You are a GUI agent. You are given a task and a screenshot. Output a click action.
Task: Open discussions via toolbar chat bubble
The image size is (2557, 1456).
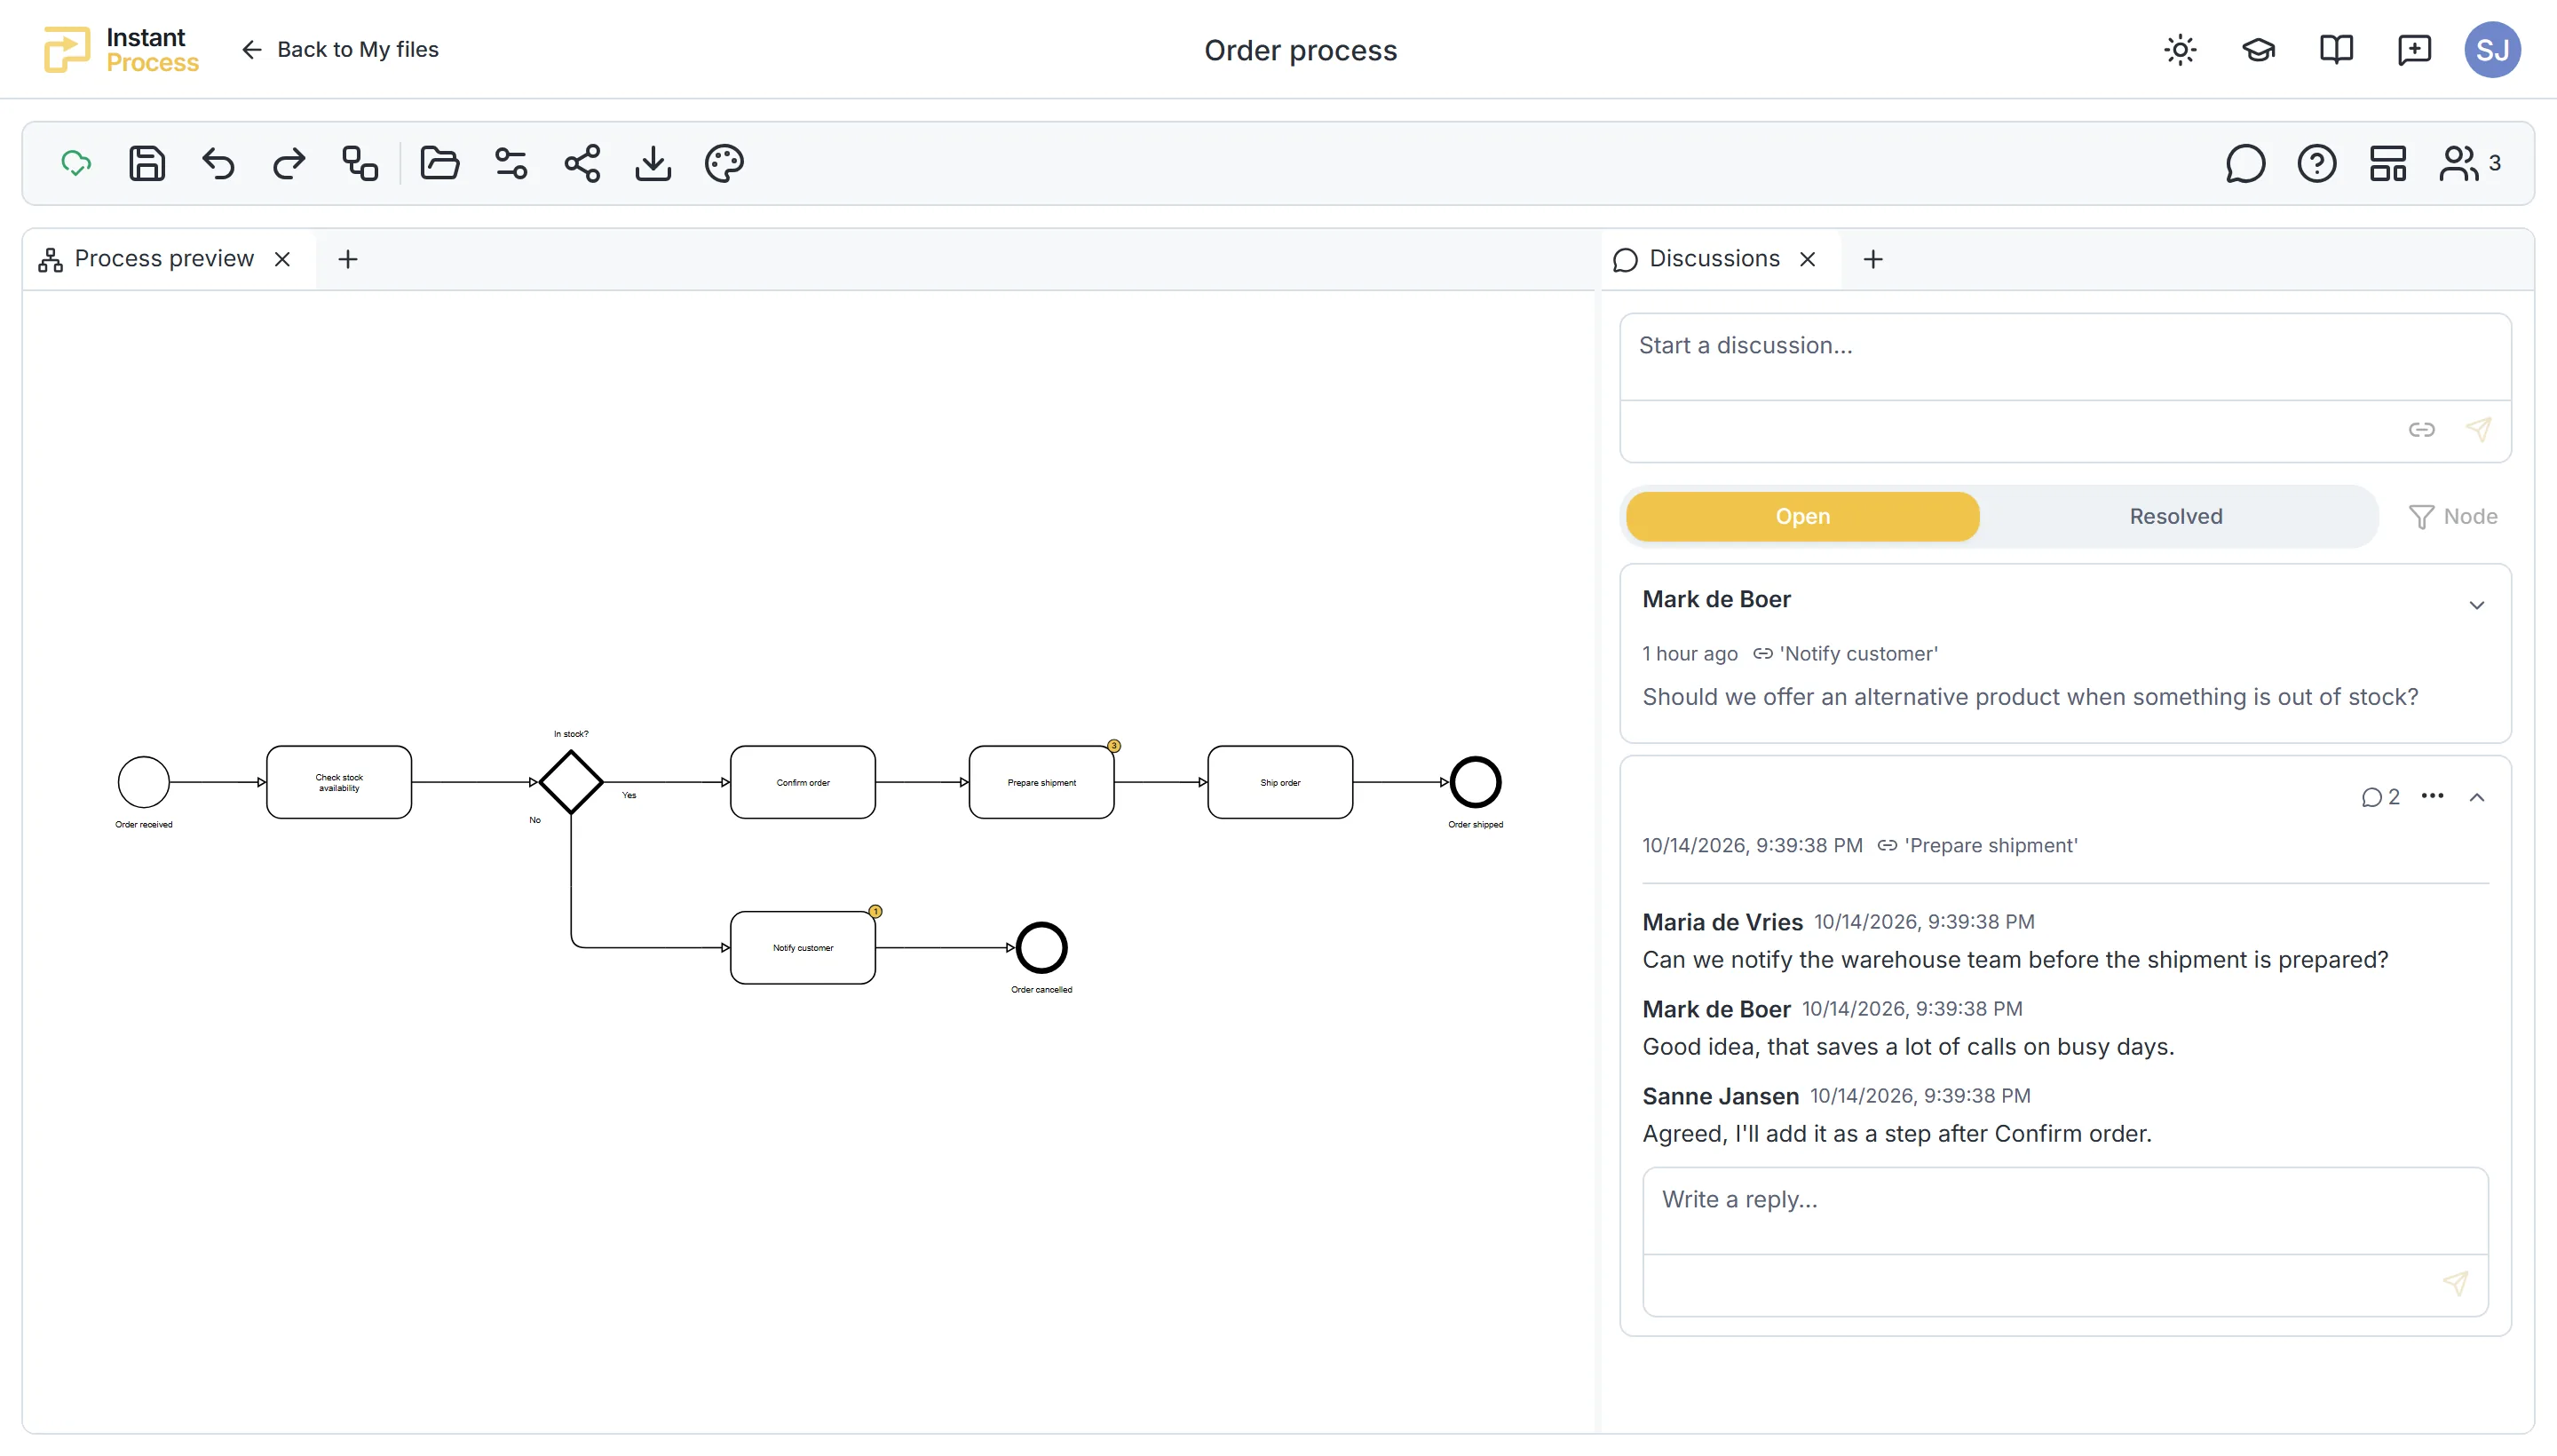coord(2245,163)
